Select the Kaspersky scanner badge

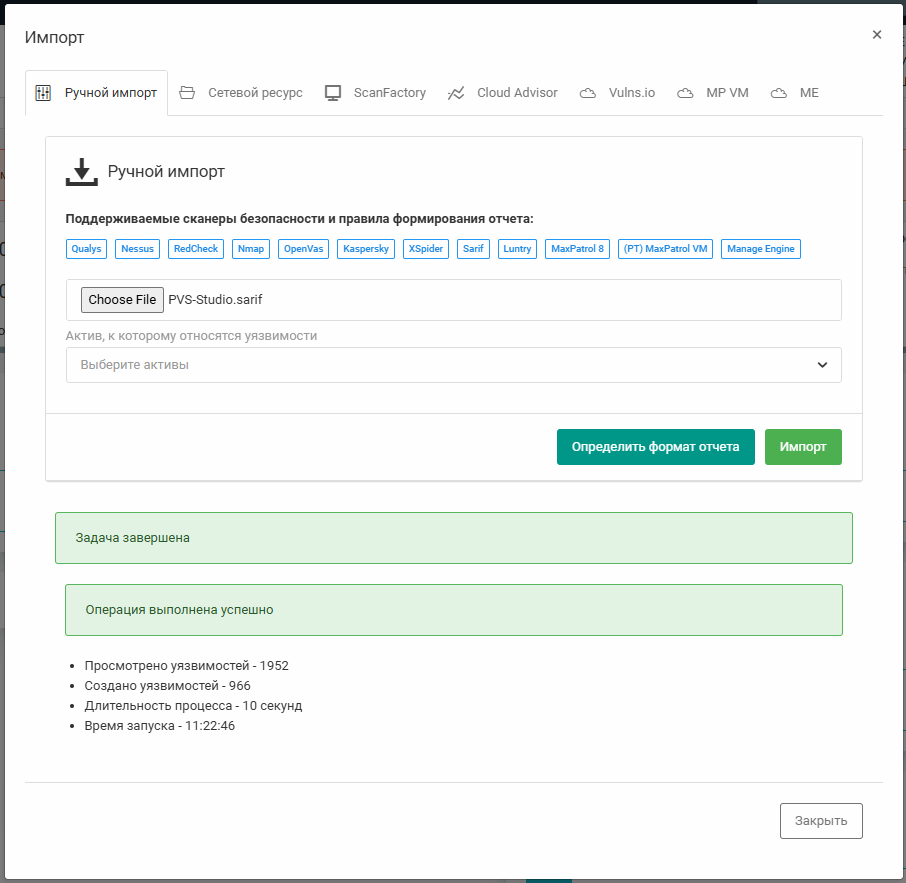pyautogui.click(x=365, y=248)
